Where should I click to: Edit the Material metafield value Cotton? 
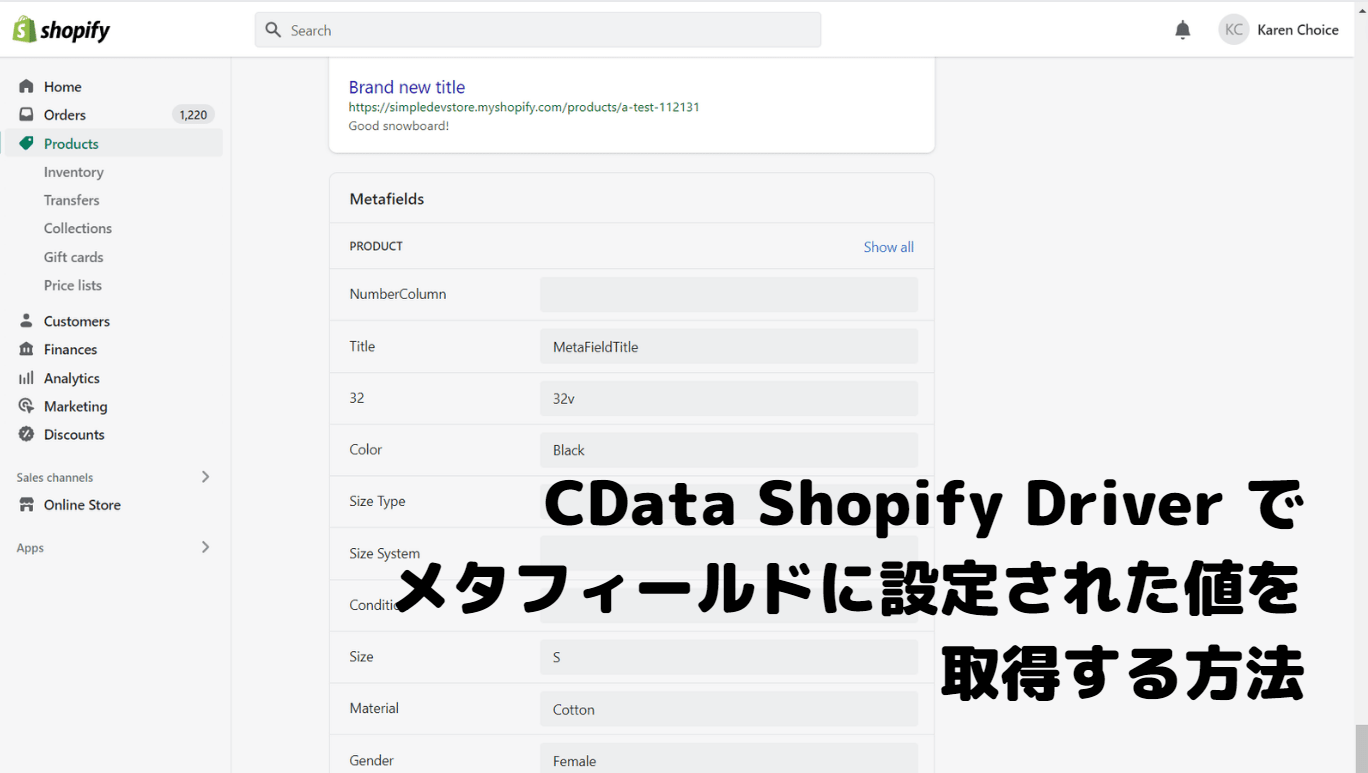coord(729,709)
